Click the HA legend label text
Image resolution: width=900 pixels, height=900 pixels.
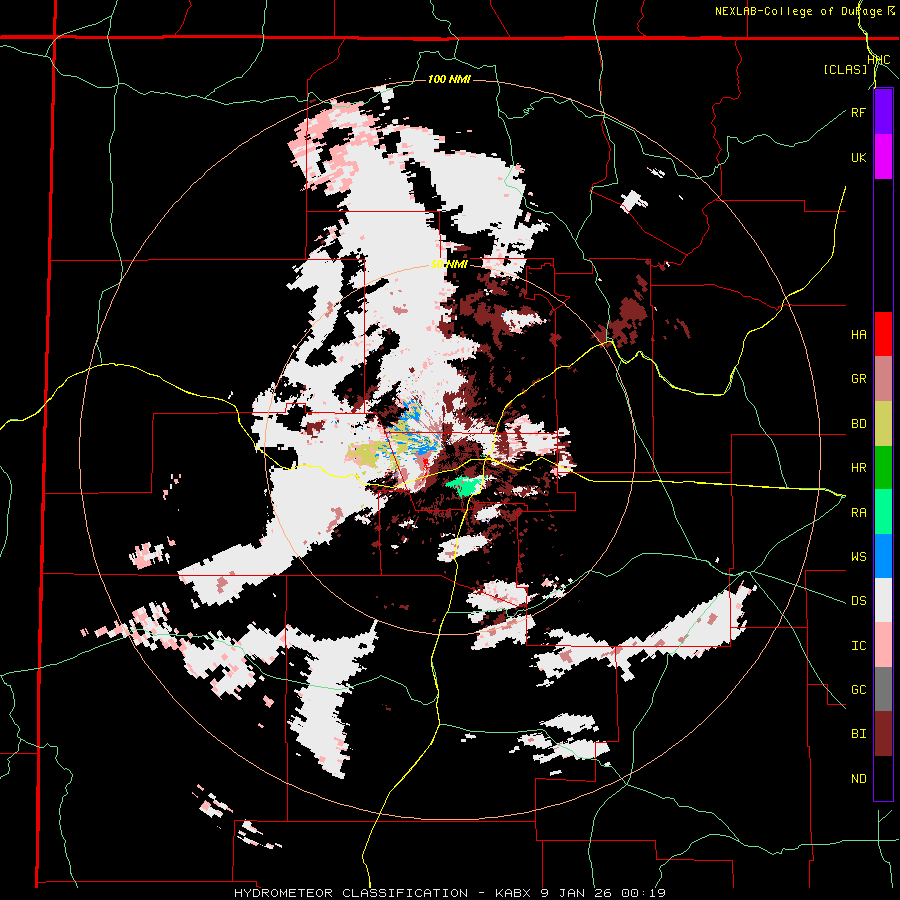click(x=859, y=335)
